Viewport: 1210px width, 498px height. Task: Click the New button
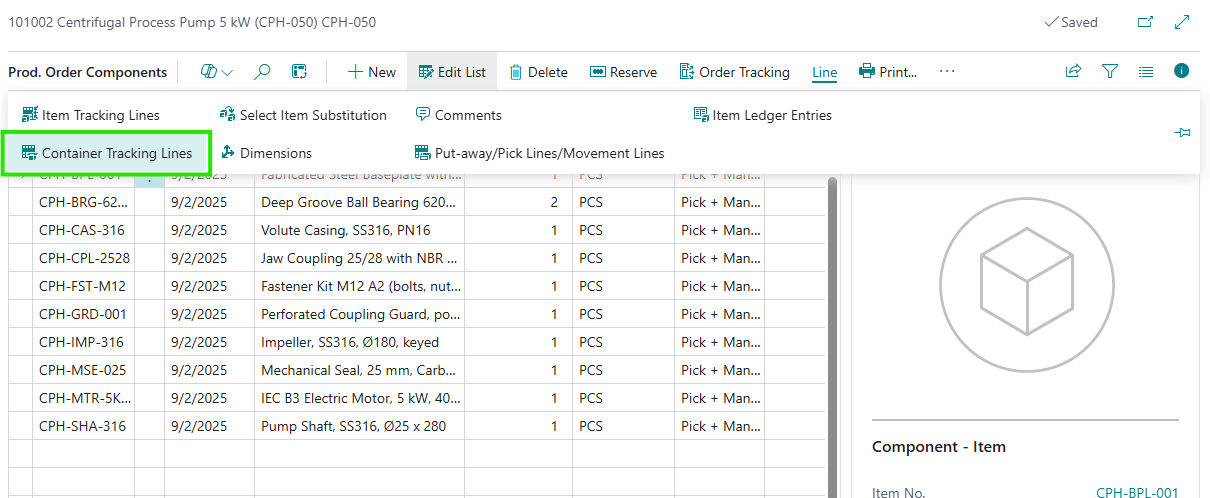[371, 72]
